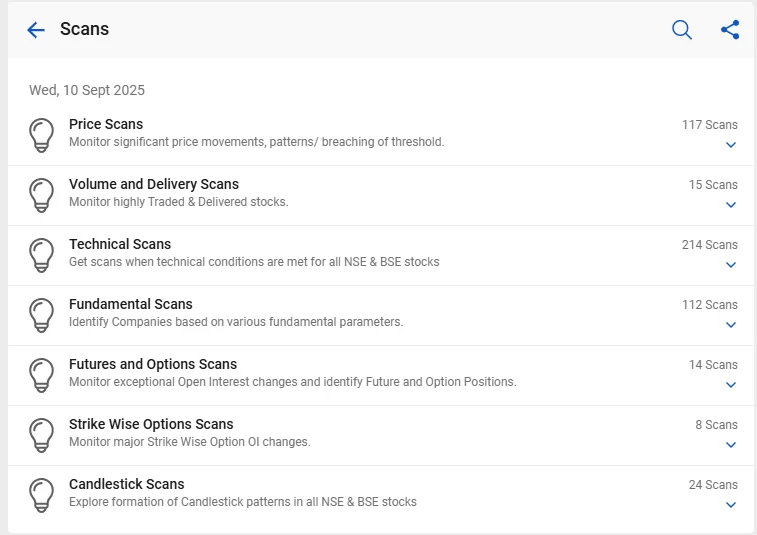
Task: Expand the Price Scans chevron
Action: point(731,145)
